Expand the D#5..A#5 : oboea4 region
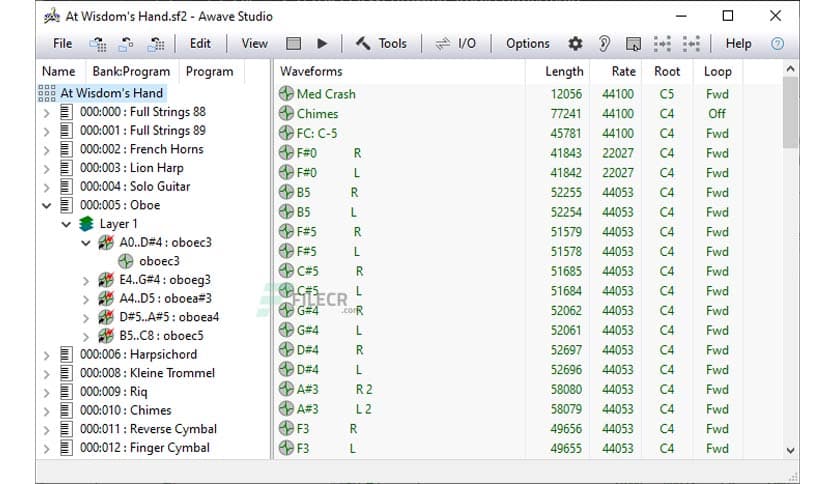 click(x=86, y=318)
